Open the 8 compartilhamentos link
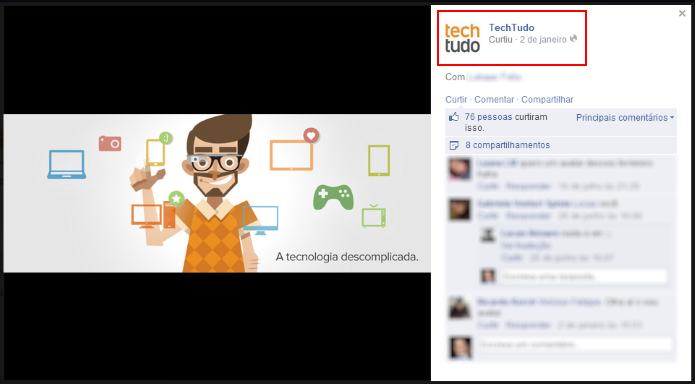This screenshot has height=384, width=695. click(x=508, y=145)
